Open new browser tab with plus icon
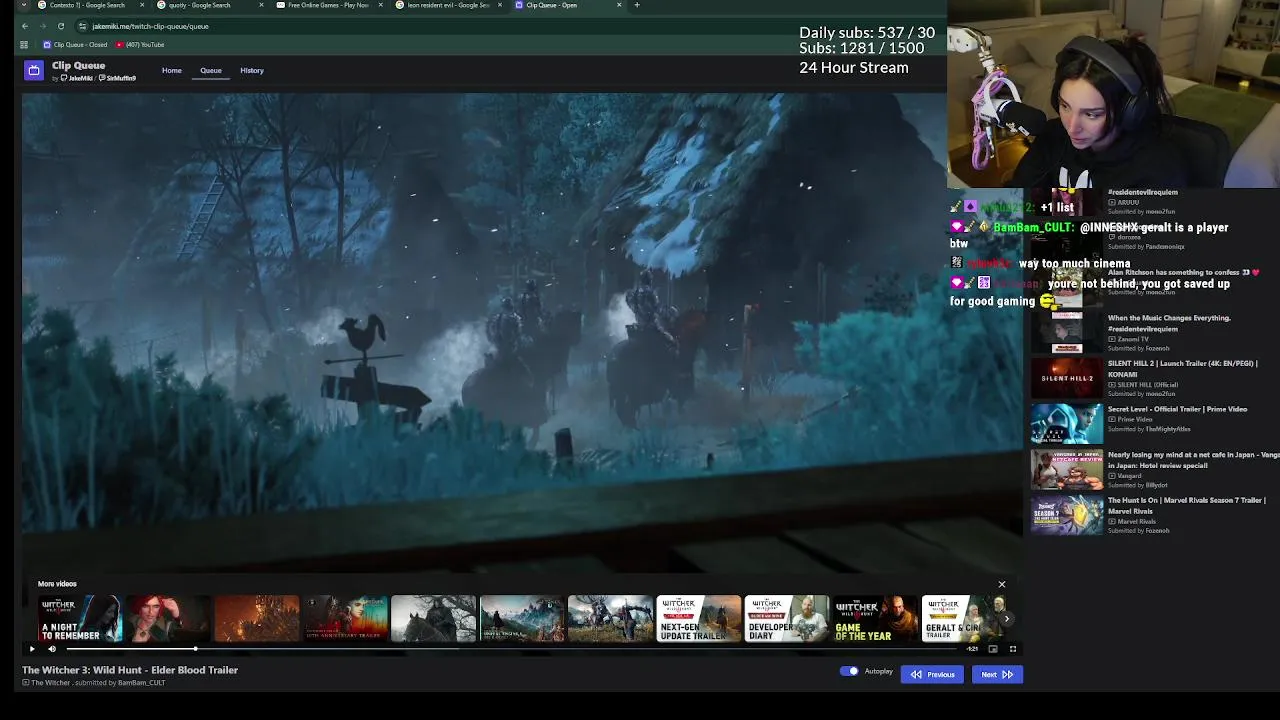1280x720 pixels. (x=637, y=5)
